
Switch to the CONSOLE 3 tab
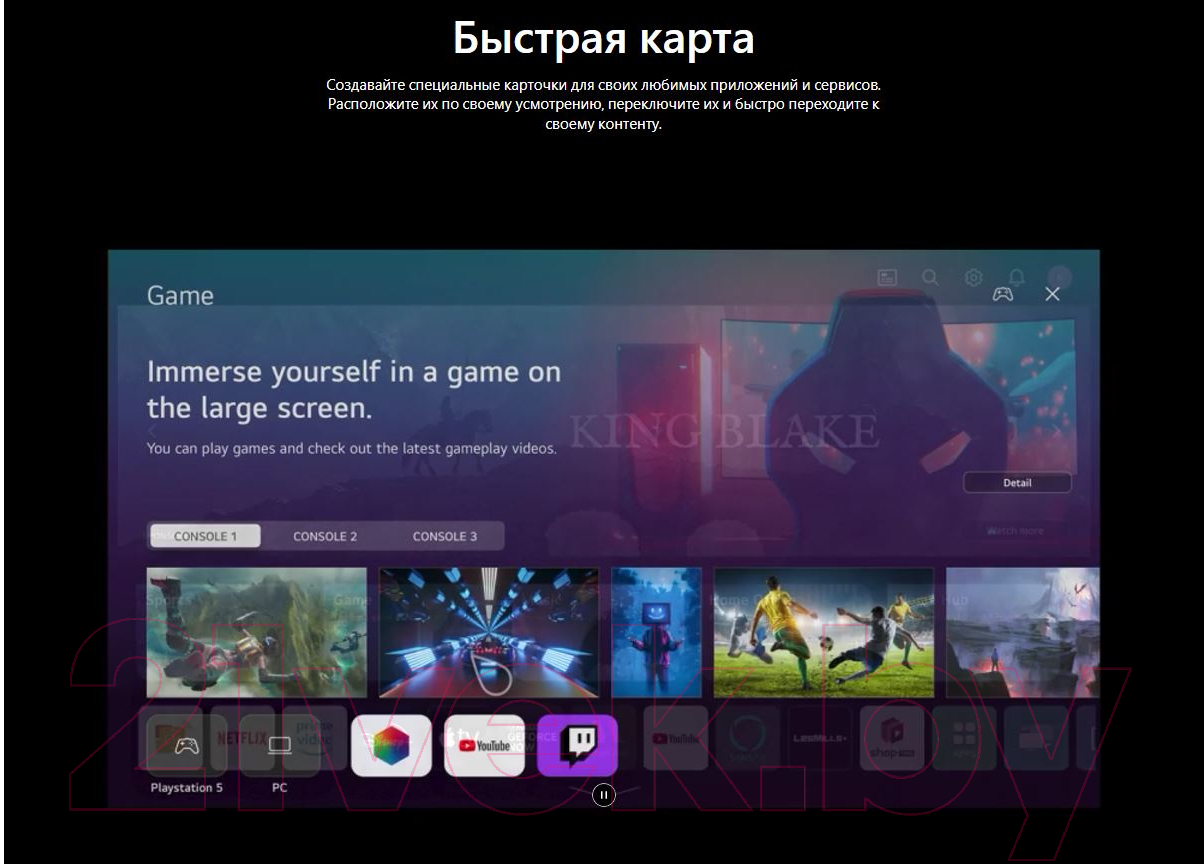pyautogui.click(x=445, y=536)
